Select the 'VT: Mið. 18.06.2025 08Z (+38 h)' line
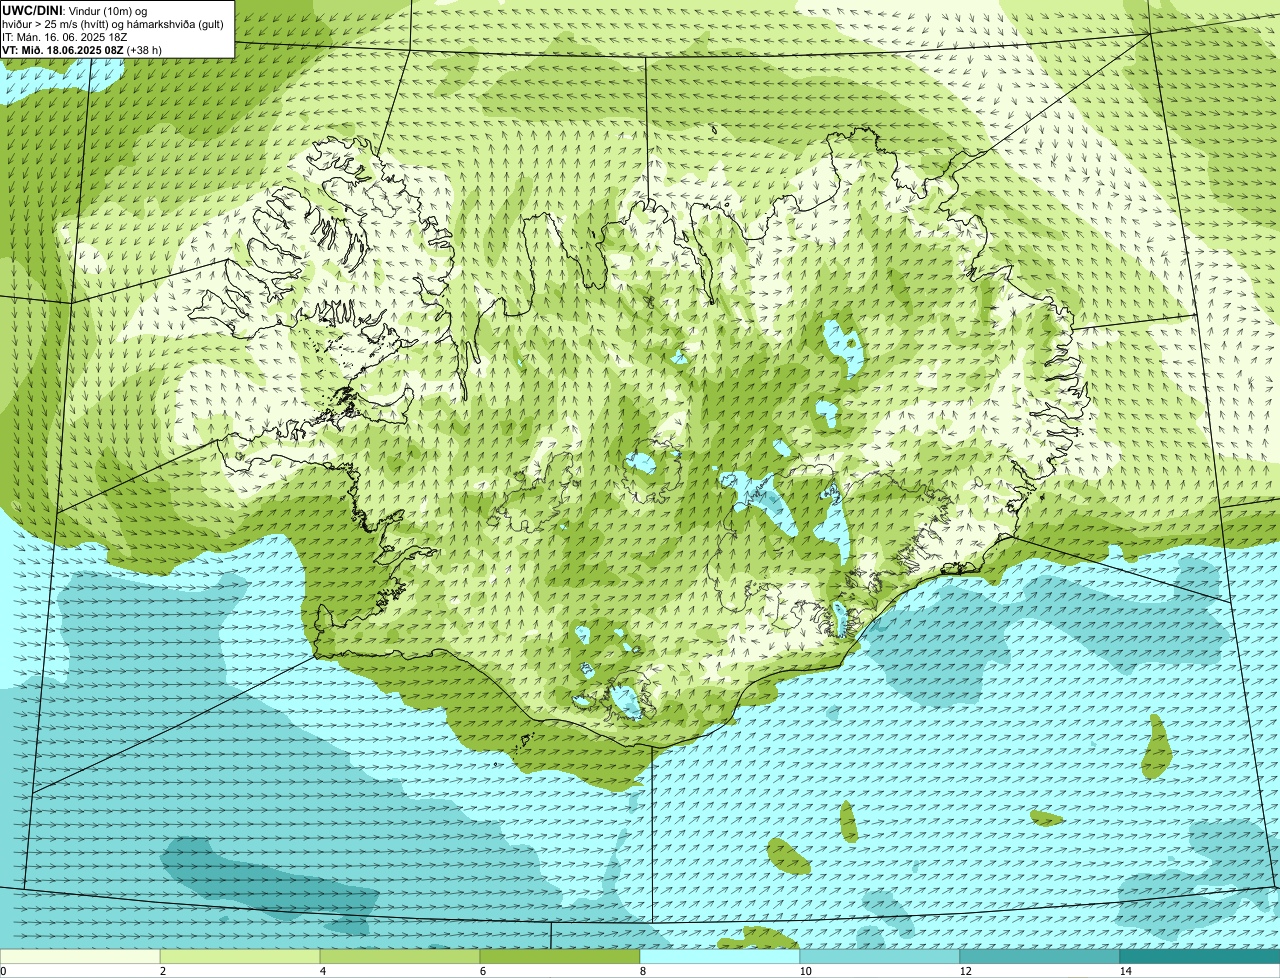 (x=82, y=49)
